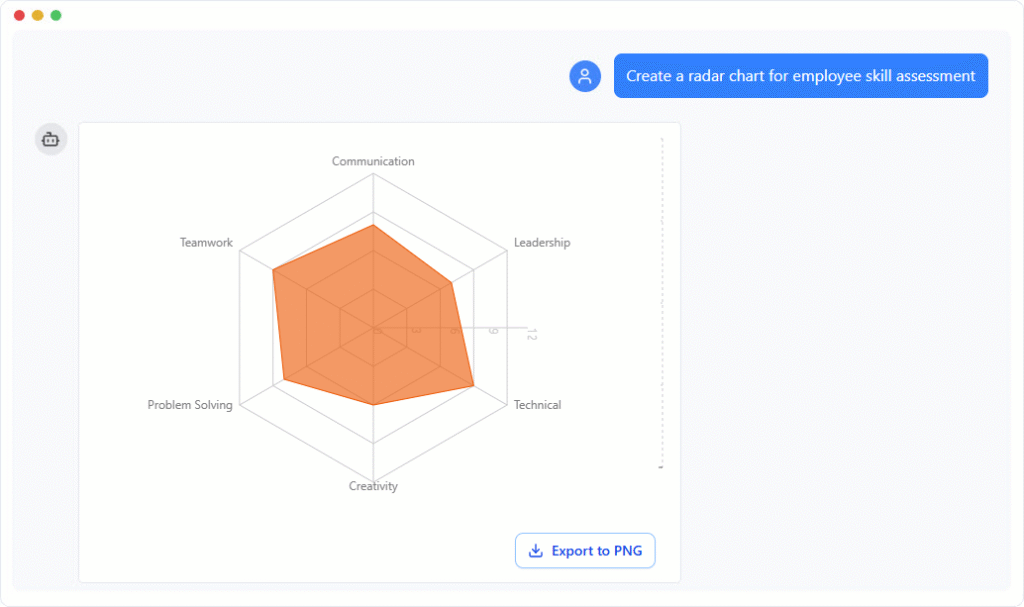Click the green zoom traffic light

tap(56, 15)
